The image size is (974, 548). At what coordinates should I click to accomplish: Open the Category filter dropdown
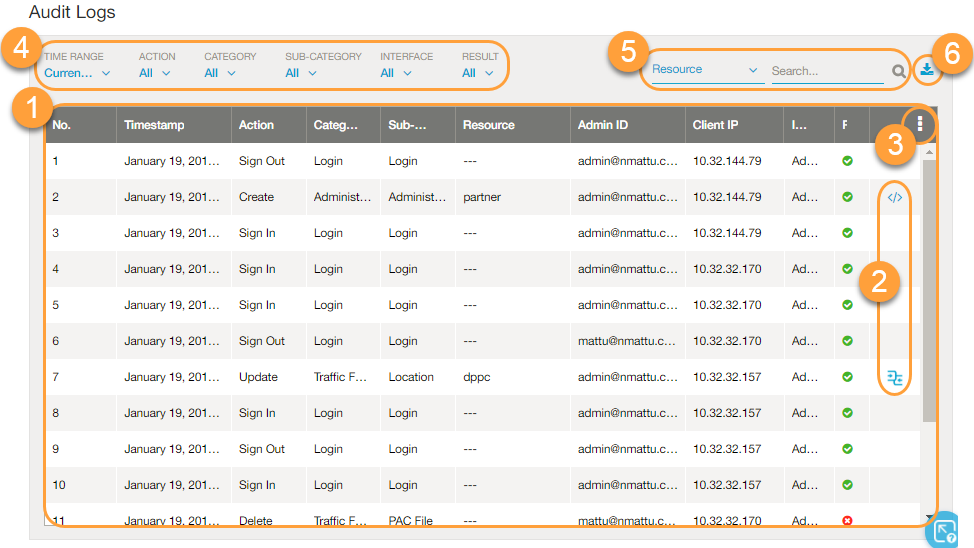(220, 73)
